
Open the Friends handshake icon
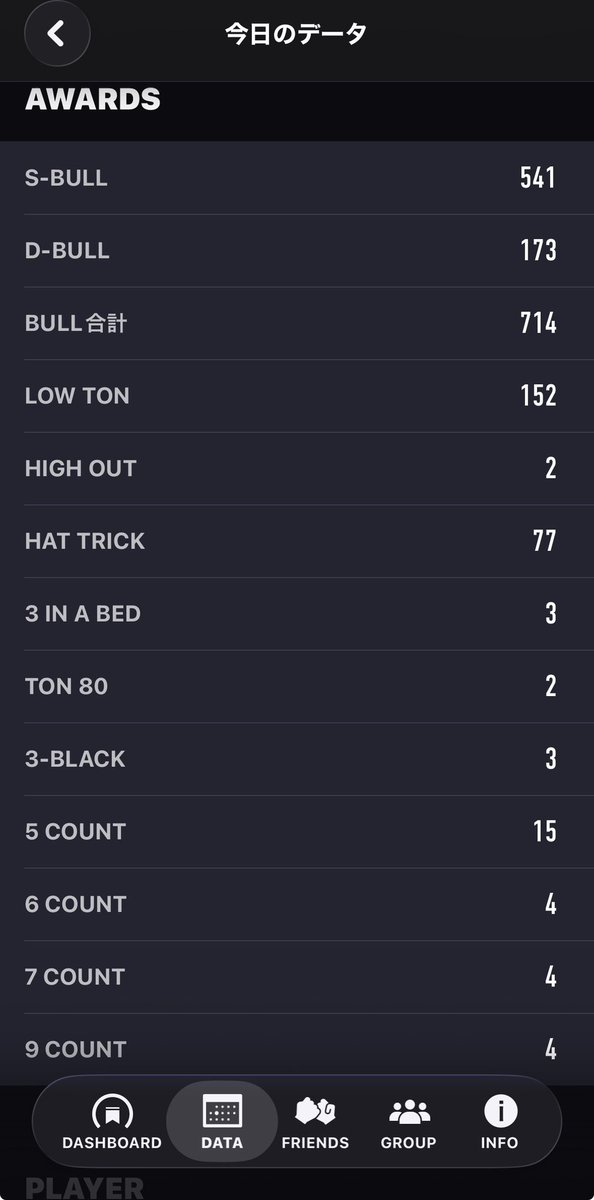(x=315, y=1111)
